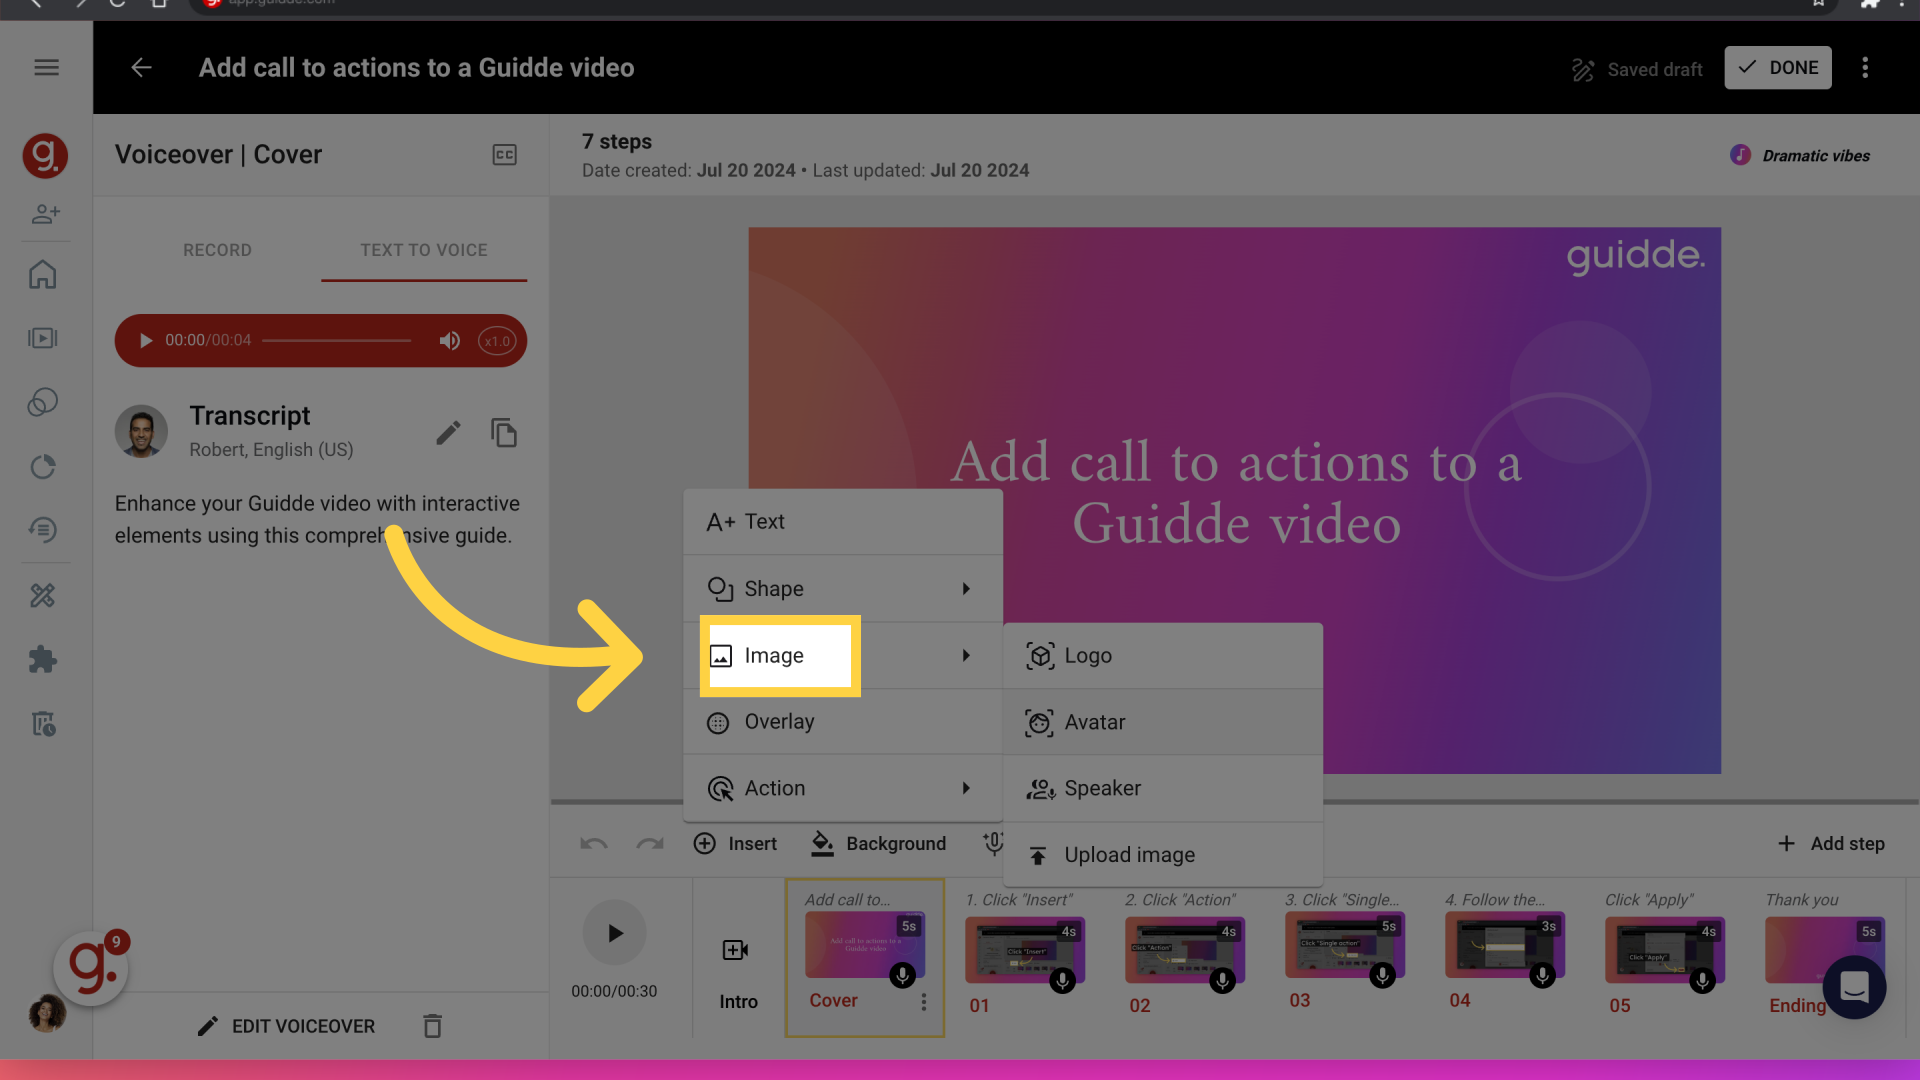Open the sidebar trash clock icon
This screenshot has height=1080, width=1920.
pyautogui.click(x=43, y=723)
